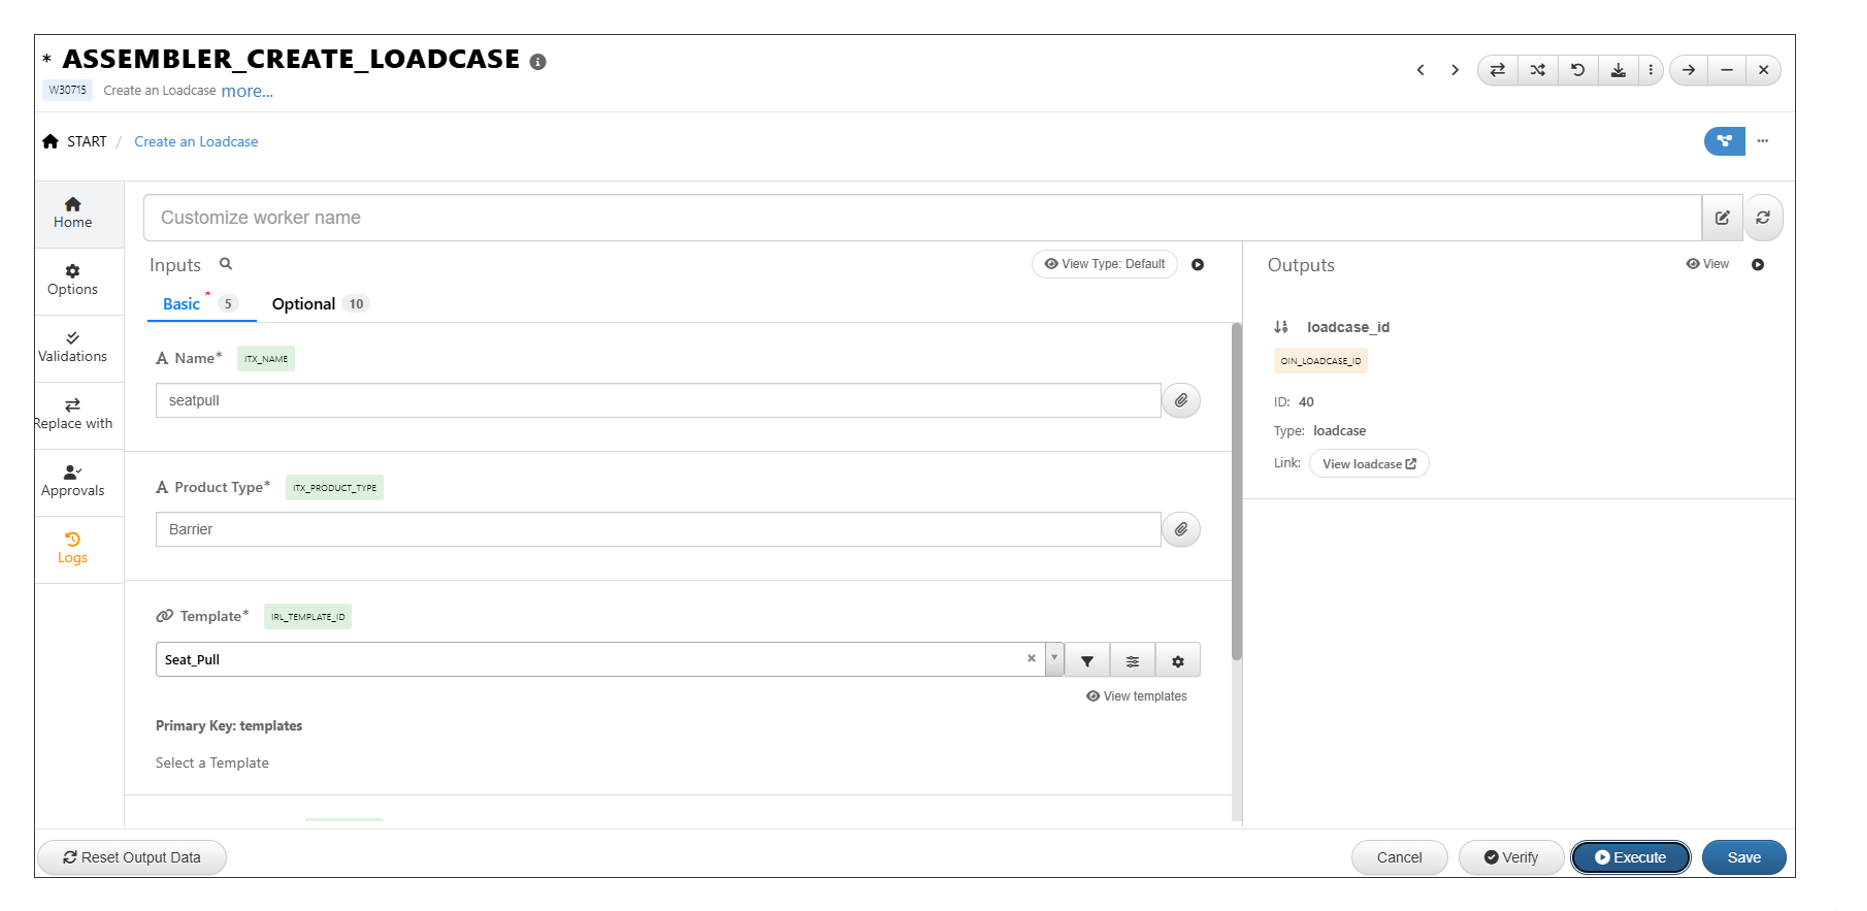Open the View loadcase link
Screen dimensions: 1867x911
pyautogui.click(x=1368, y=464)
